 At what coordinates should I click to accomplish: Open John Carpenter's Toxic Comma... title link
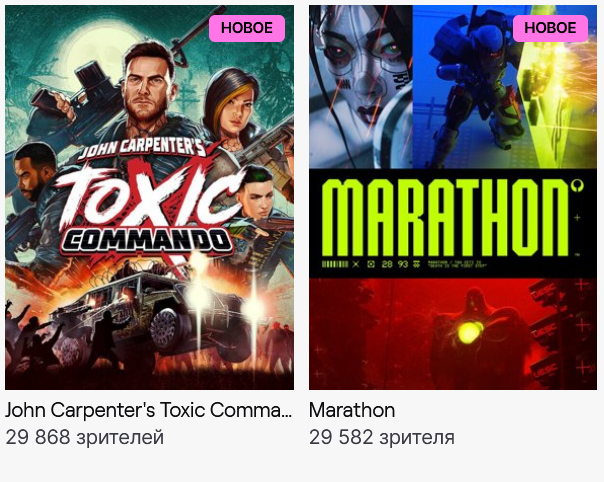[x=148, y=410]
